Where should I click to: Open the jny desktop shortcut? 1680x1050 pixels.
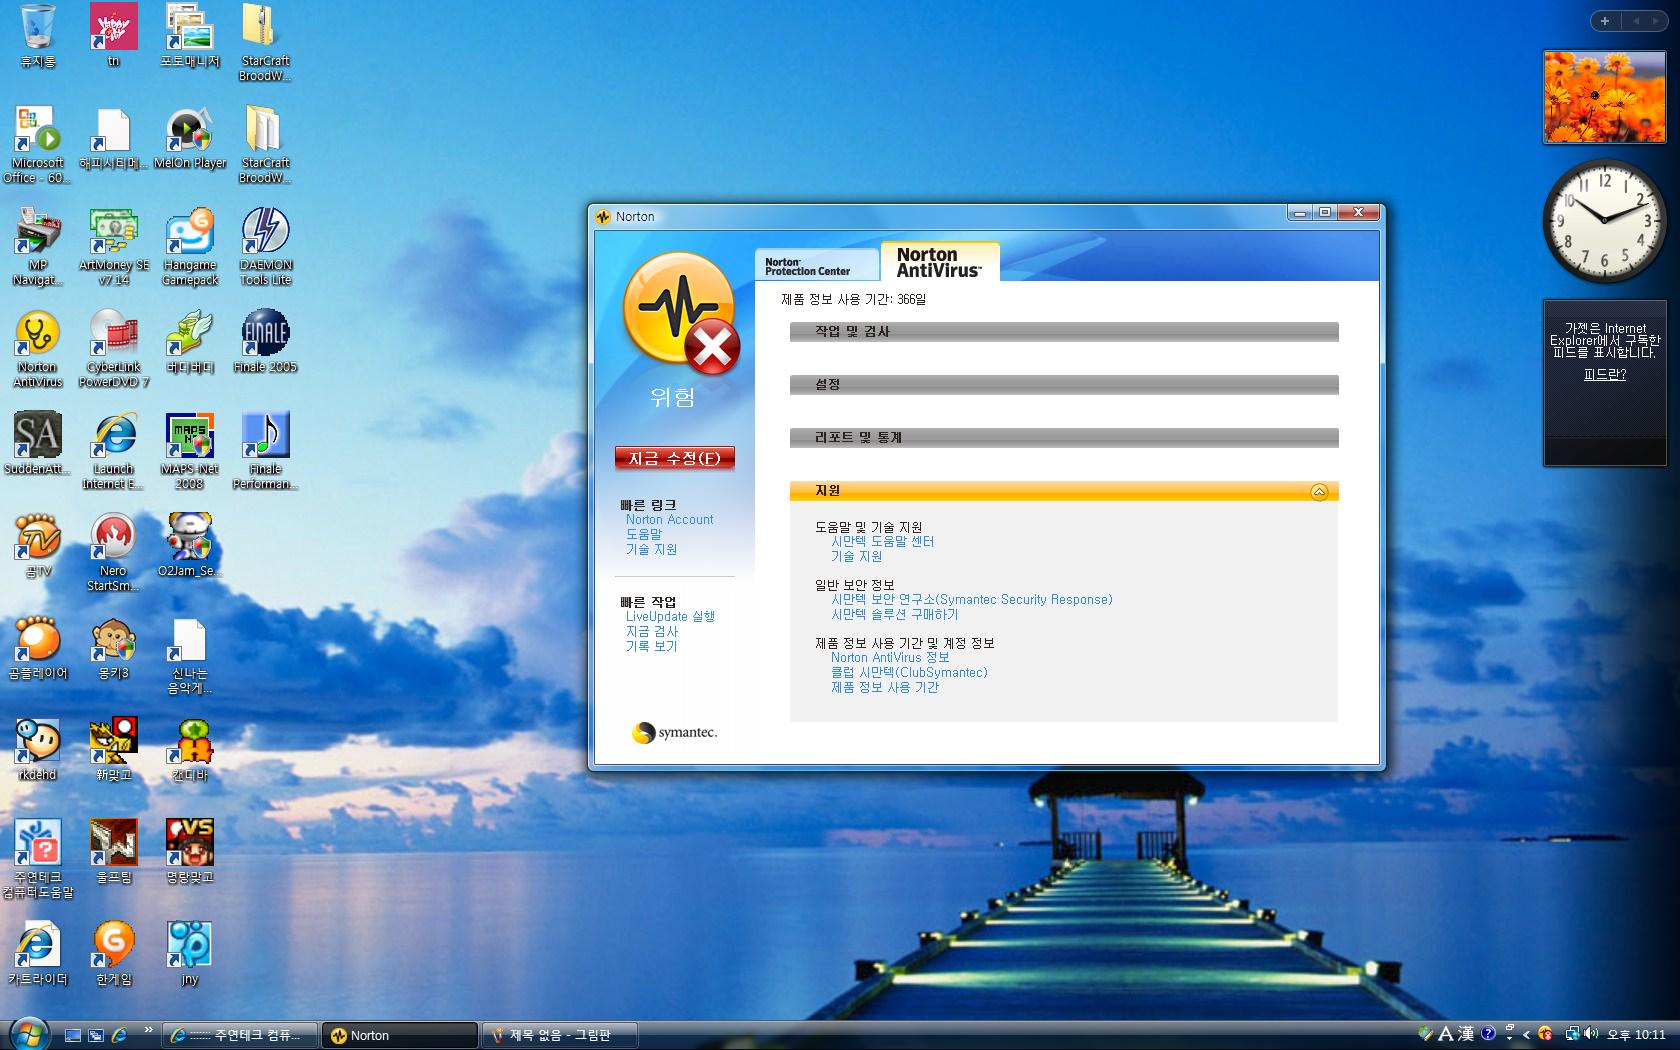click(190, 954)
